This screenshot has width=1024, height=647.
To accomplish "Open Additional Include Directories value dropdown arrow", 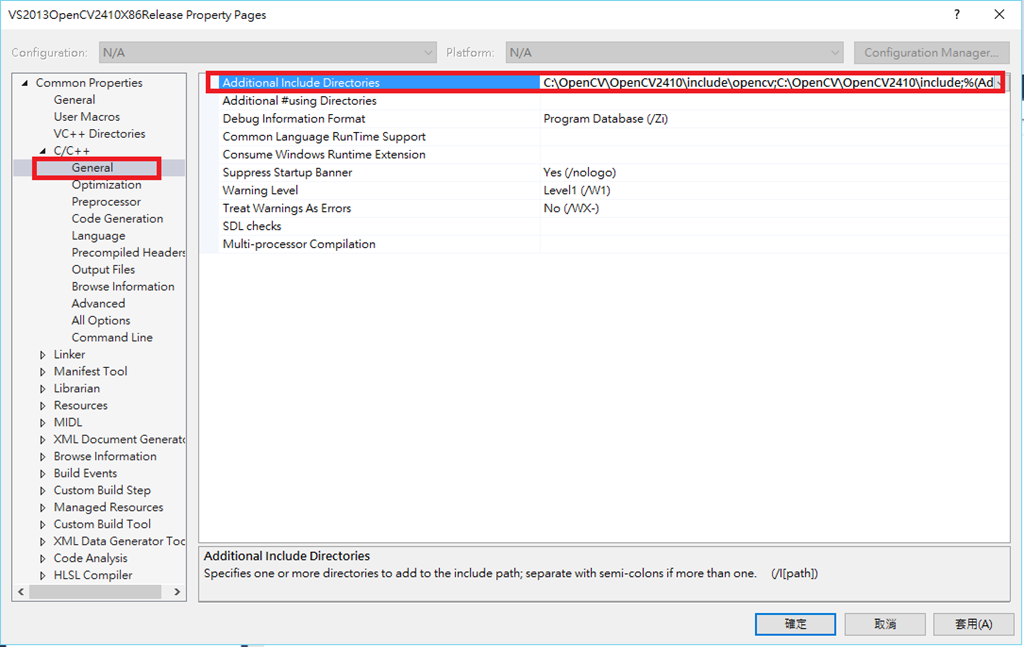I will (998, 83).
